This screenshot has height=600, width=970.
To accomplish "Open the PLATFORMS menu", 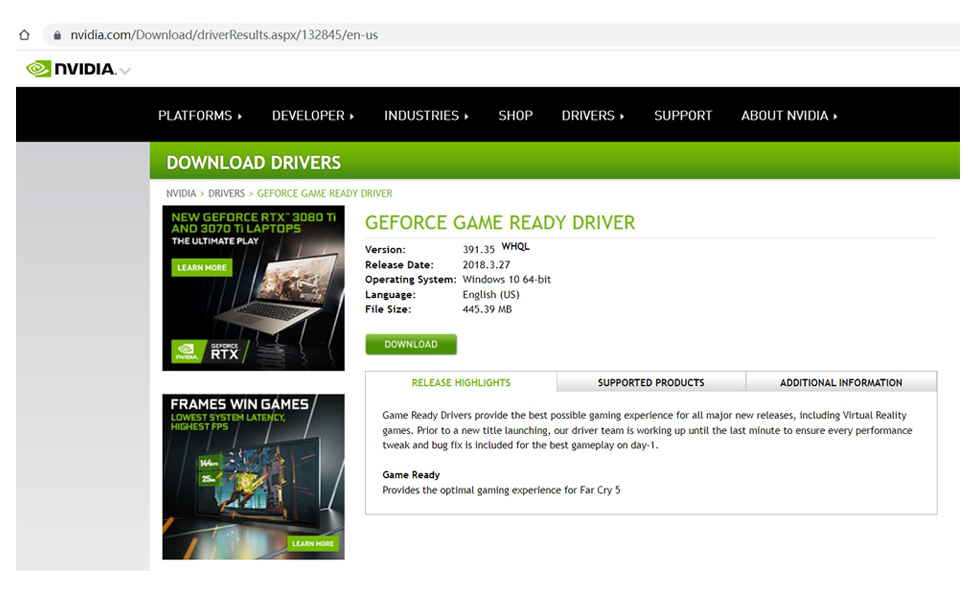I will point(200,116).
